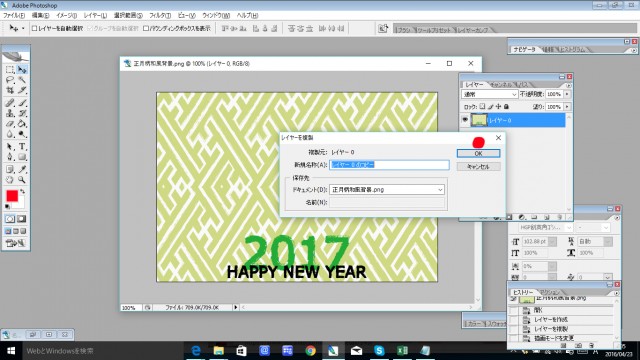Select the Crop tool
The width and height of the screenshot is (640, 360).
[10, 90]
